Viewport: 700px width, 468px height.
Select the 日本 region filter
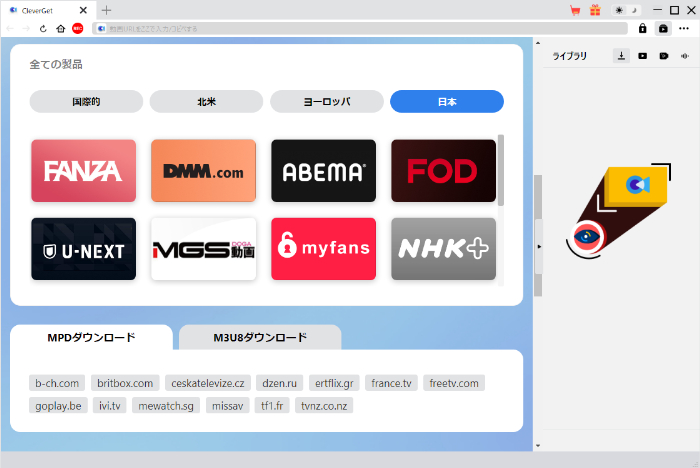(447, 101)
